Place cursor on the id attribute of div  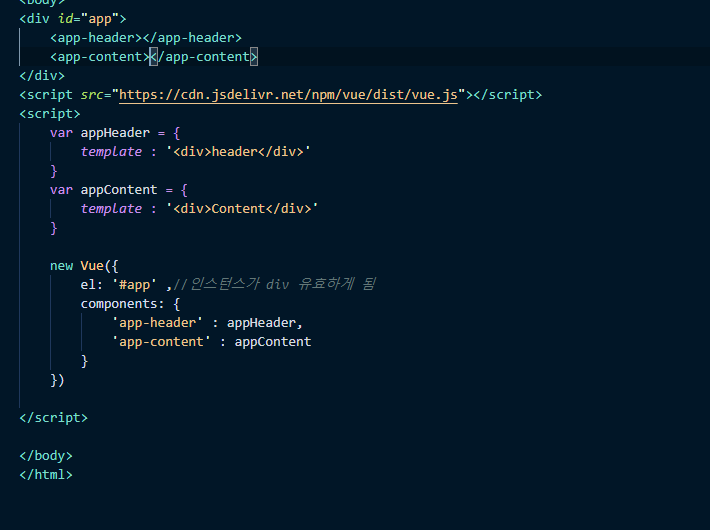[x=65, y=19]
